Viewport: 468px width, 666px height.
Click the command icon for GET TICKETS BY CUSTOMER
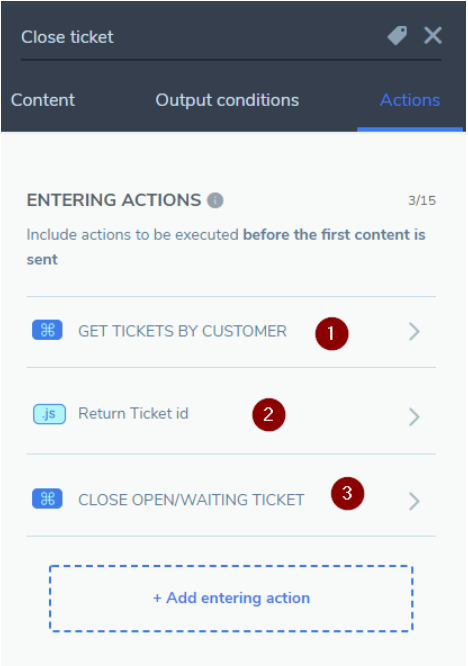click(x=47, y=330)
